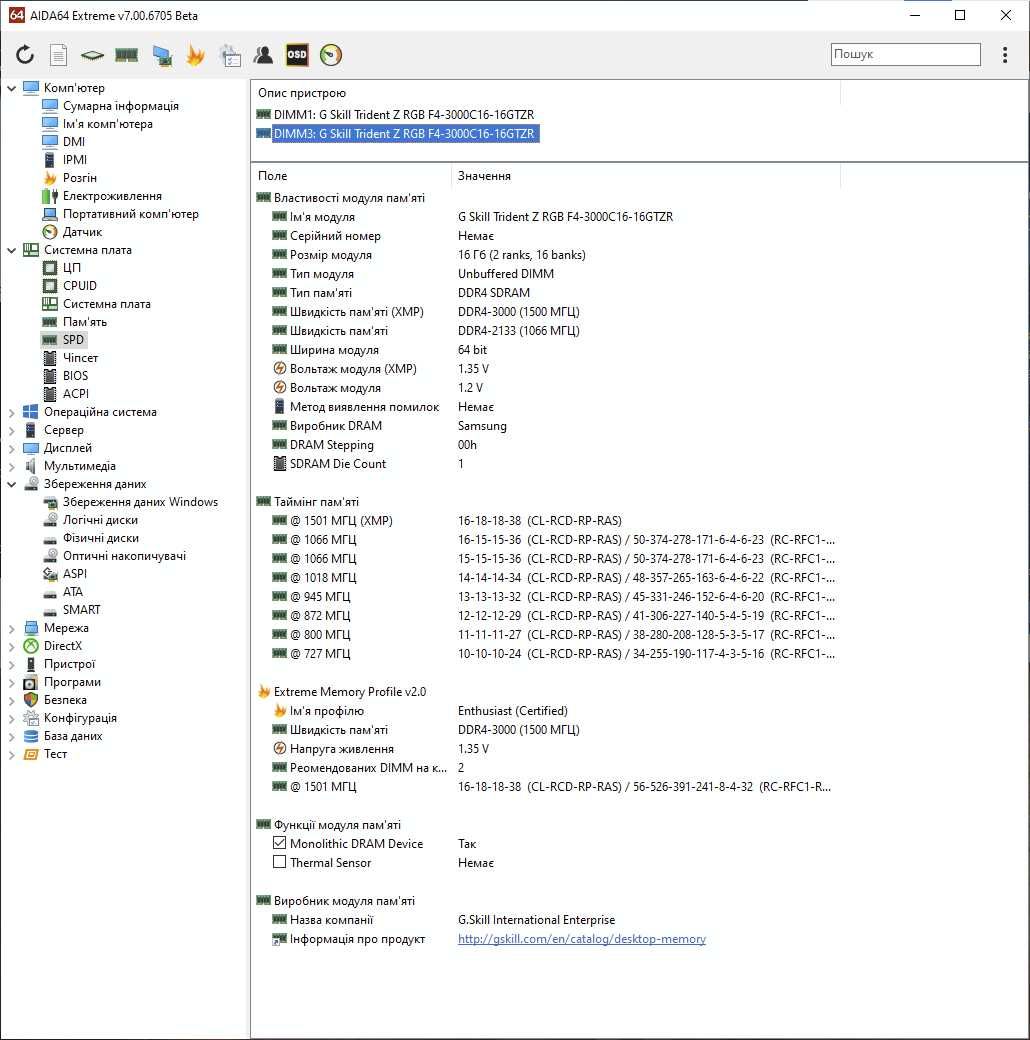Select Сумарна інформація in the tree
The image size is (1030, 1040).
120,106
